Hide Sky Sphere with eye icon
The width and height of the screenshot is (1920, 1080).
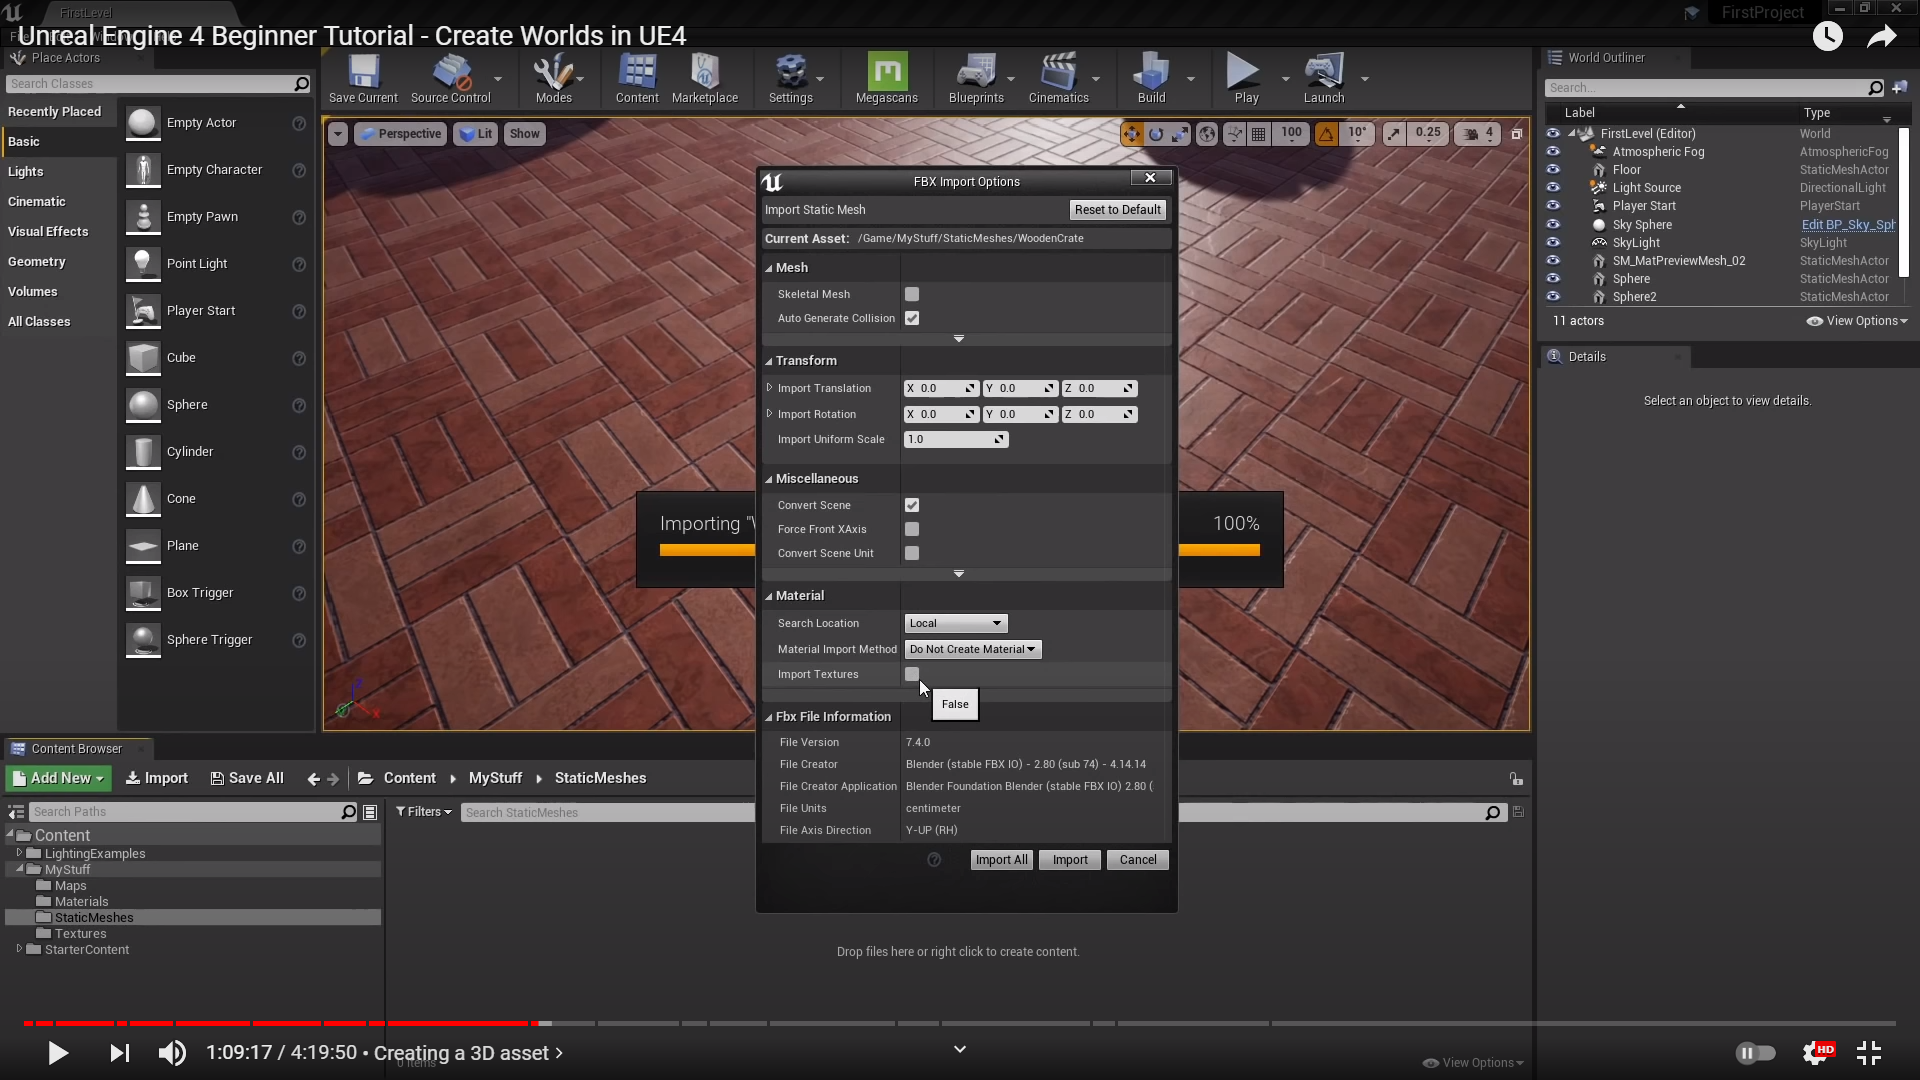tap(1553, 224)
